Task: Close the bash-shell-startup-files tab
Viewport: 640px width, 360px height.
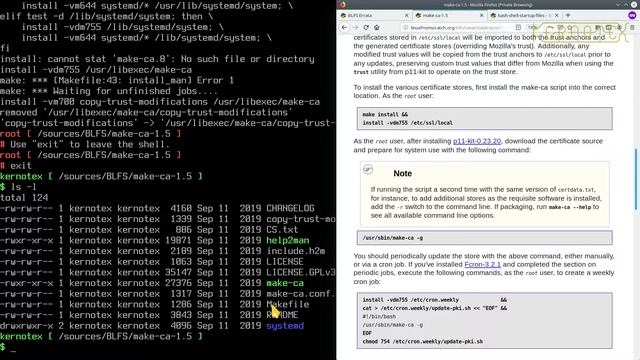Action: click(x=557, y=15)
